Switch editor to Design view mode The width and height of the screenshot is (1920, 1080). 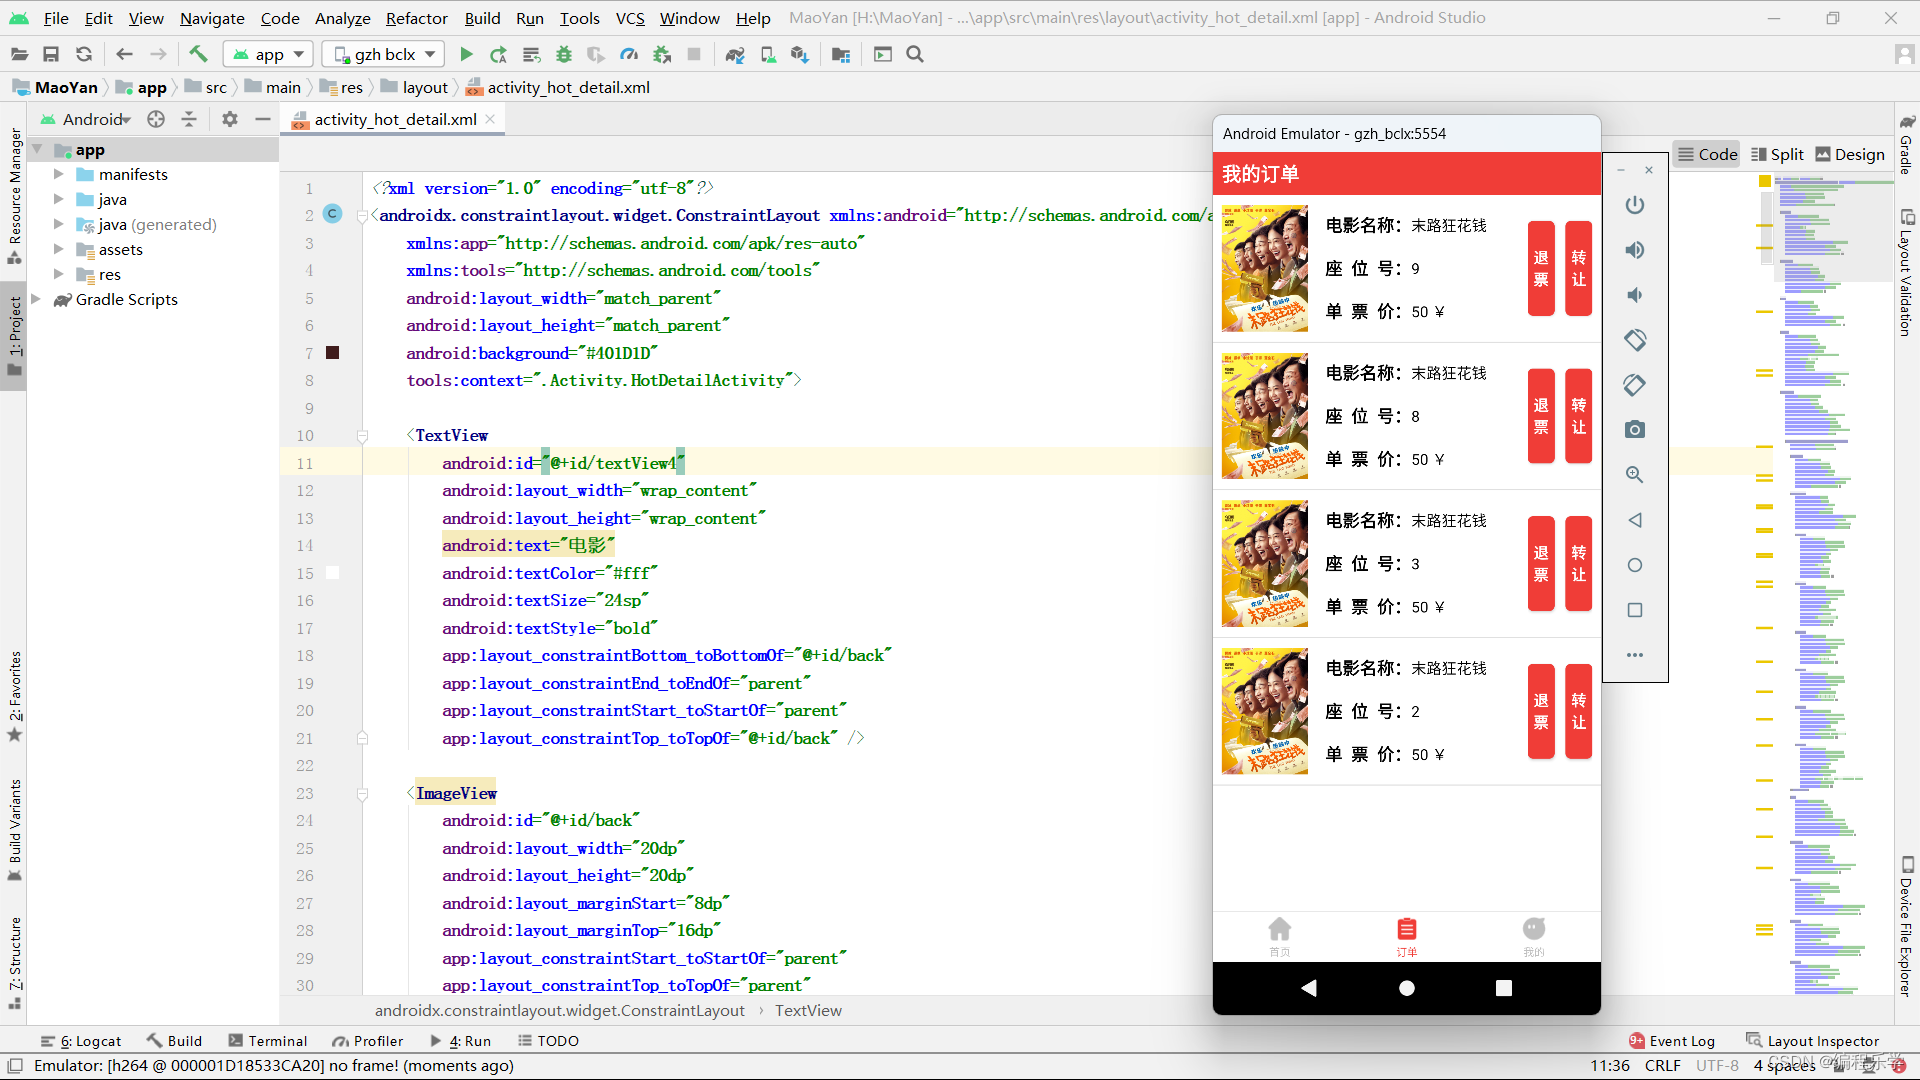coord(1850,154)
